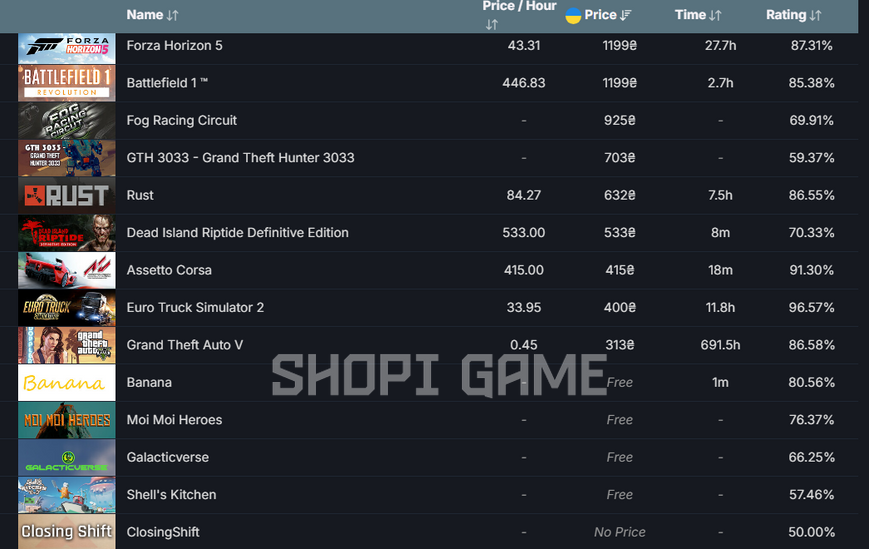The height and width of the screenshot is (549, 869).
Task: Select the 27.7h time value
Action: coord(720,45)
